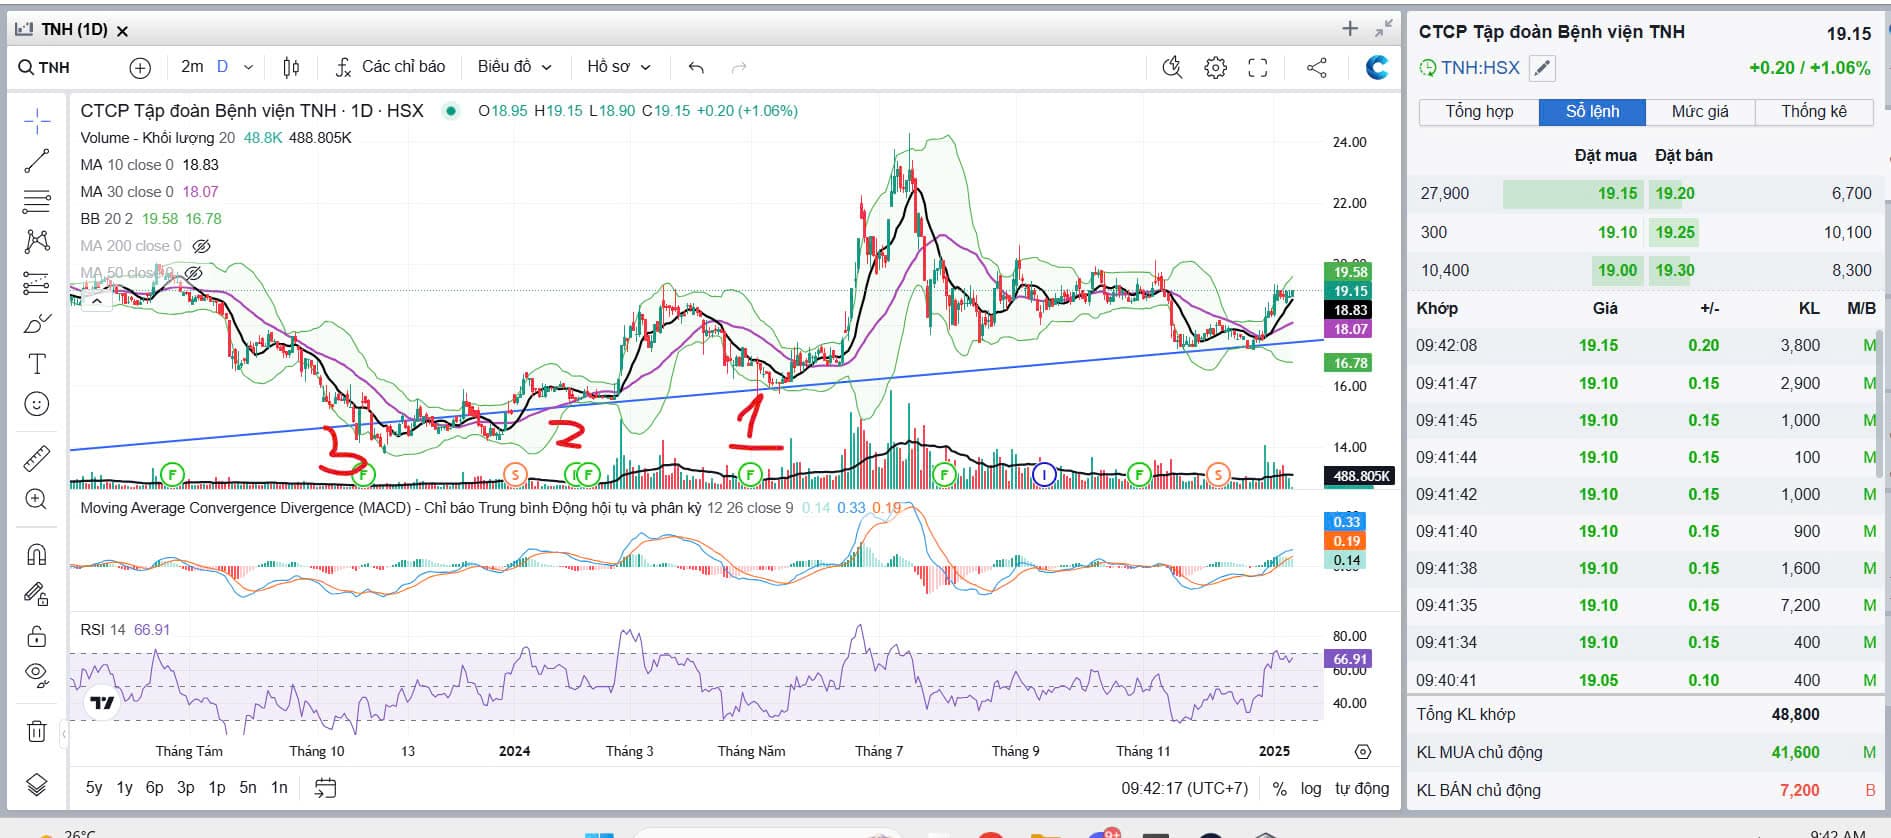Image resolution: width=1891 pixels, height=838 pixels.
Task: Set range to 5y
Action: [x=94, y=788]
